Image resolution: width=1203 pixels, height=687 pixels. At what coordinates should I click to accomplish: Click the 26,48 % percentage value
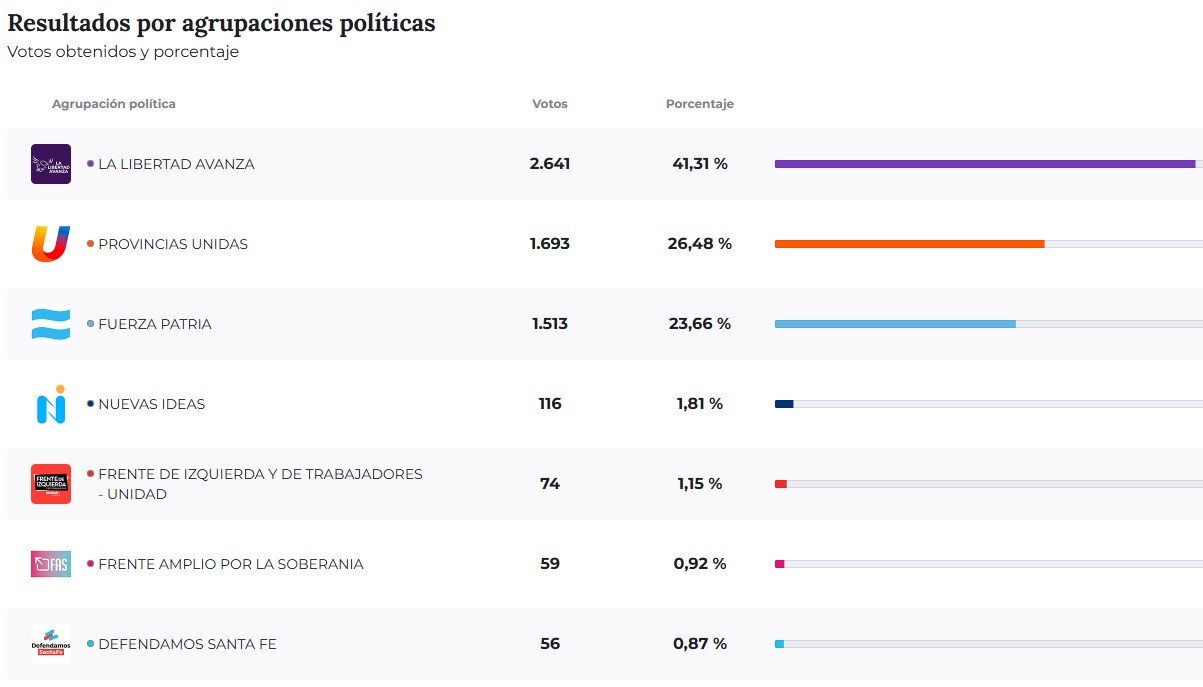click(x=700, y=244)
